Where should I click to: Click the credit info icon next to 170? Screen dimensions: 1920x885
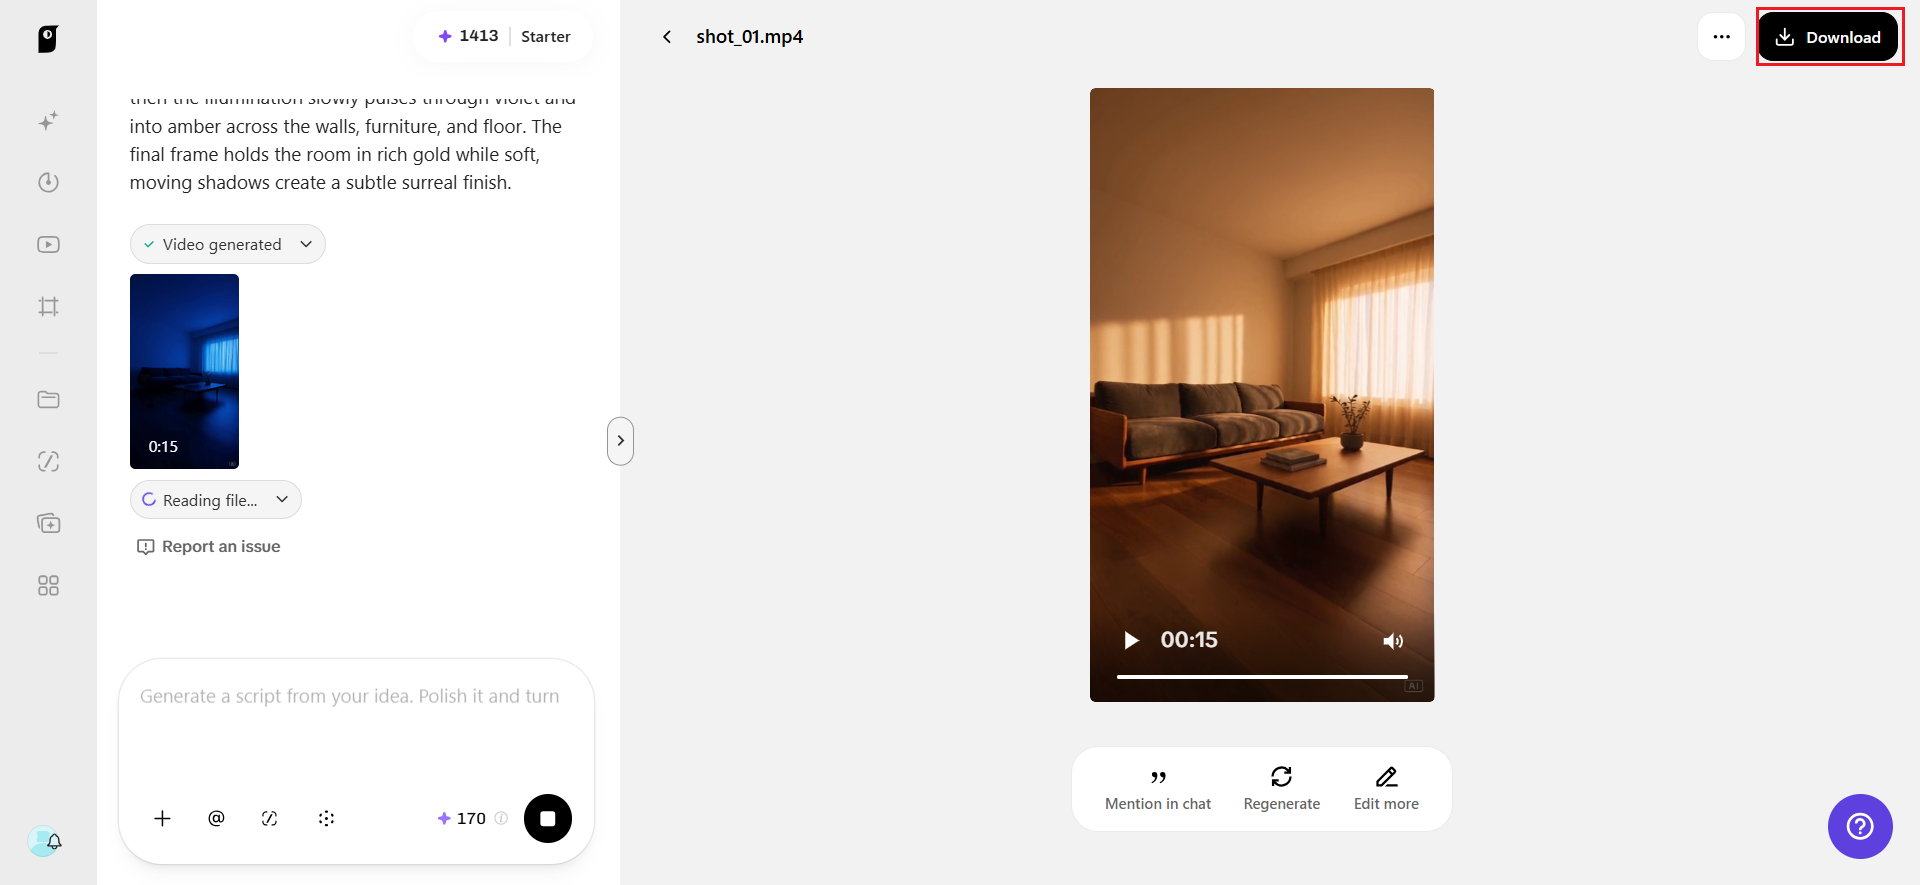pos(501,818)
